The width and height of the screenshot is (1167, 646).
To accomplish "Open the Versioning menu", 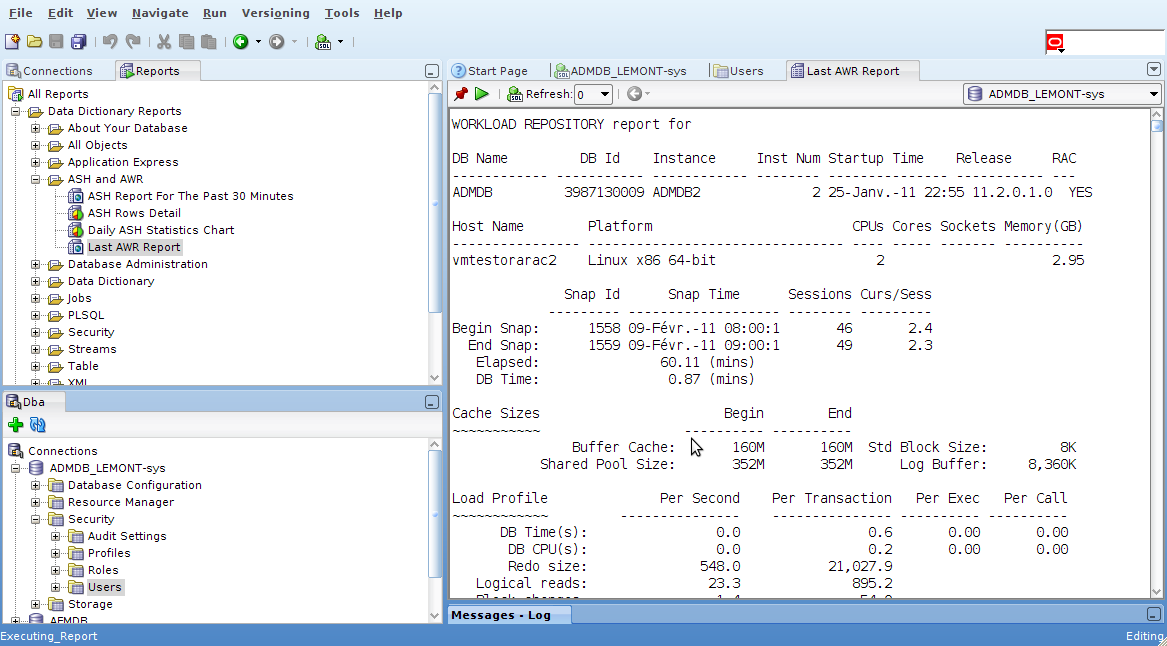I will [276, 13].
